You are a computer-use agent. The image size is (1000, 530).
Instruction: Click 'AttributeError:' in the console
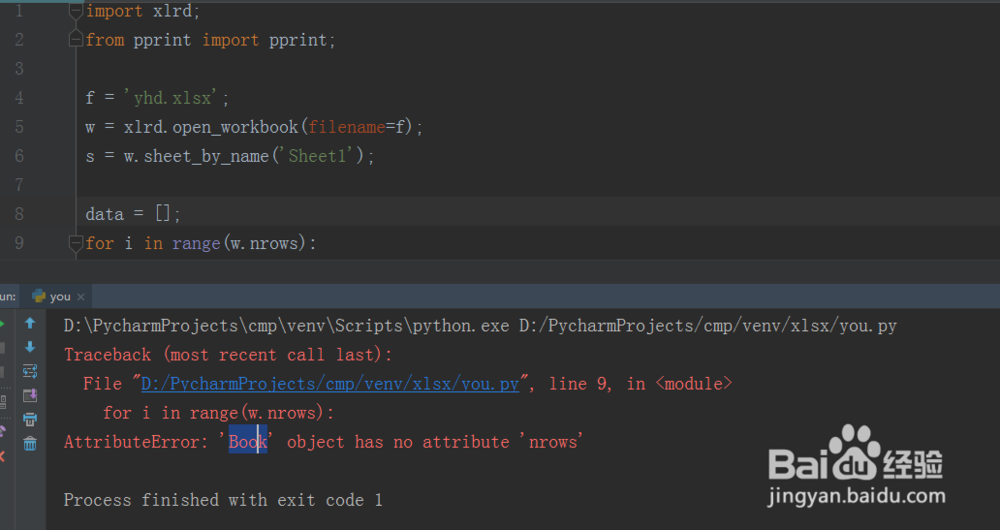[136, 442]
